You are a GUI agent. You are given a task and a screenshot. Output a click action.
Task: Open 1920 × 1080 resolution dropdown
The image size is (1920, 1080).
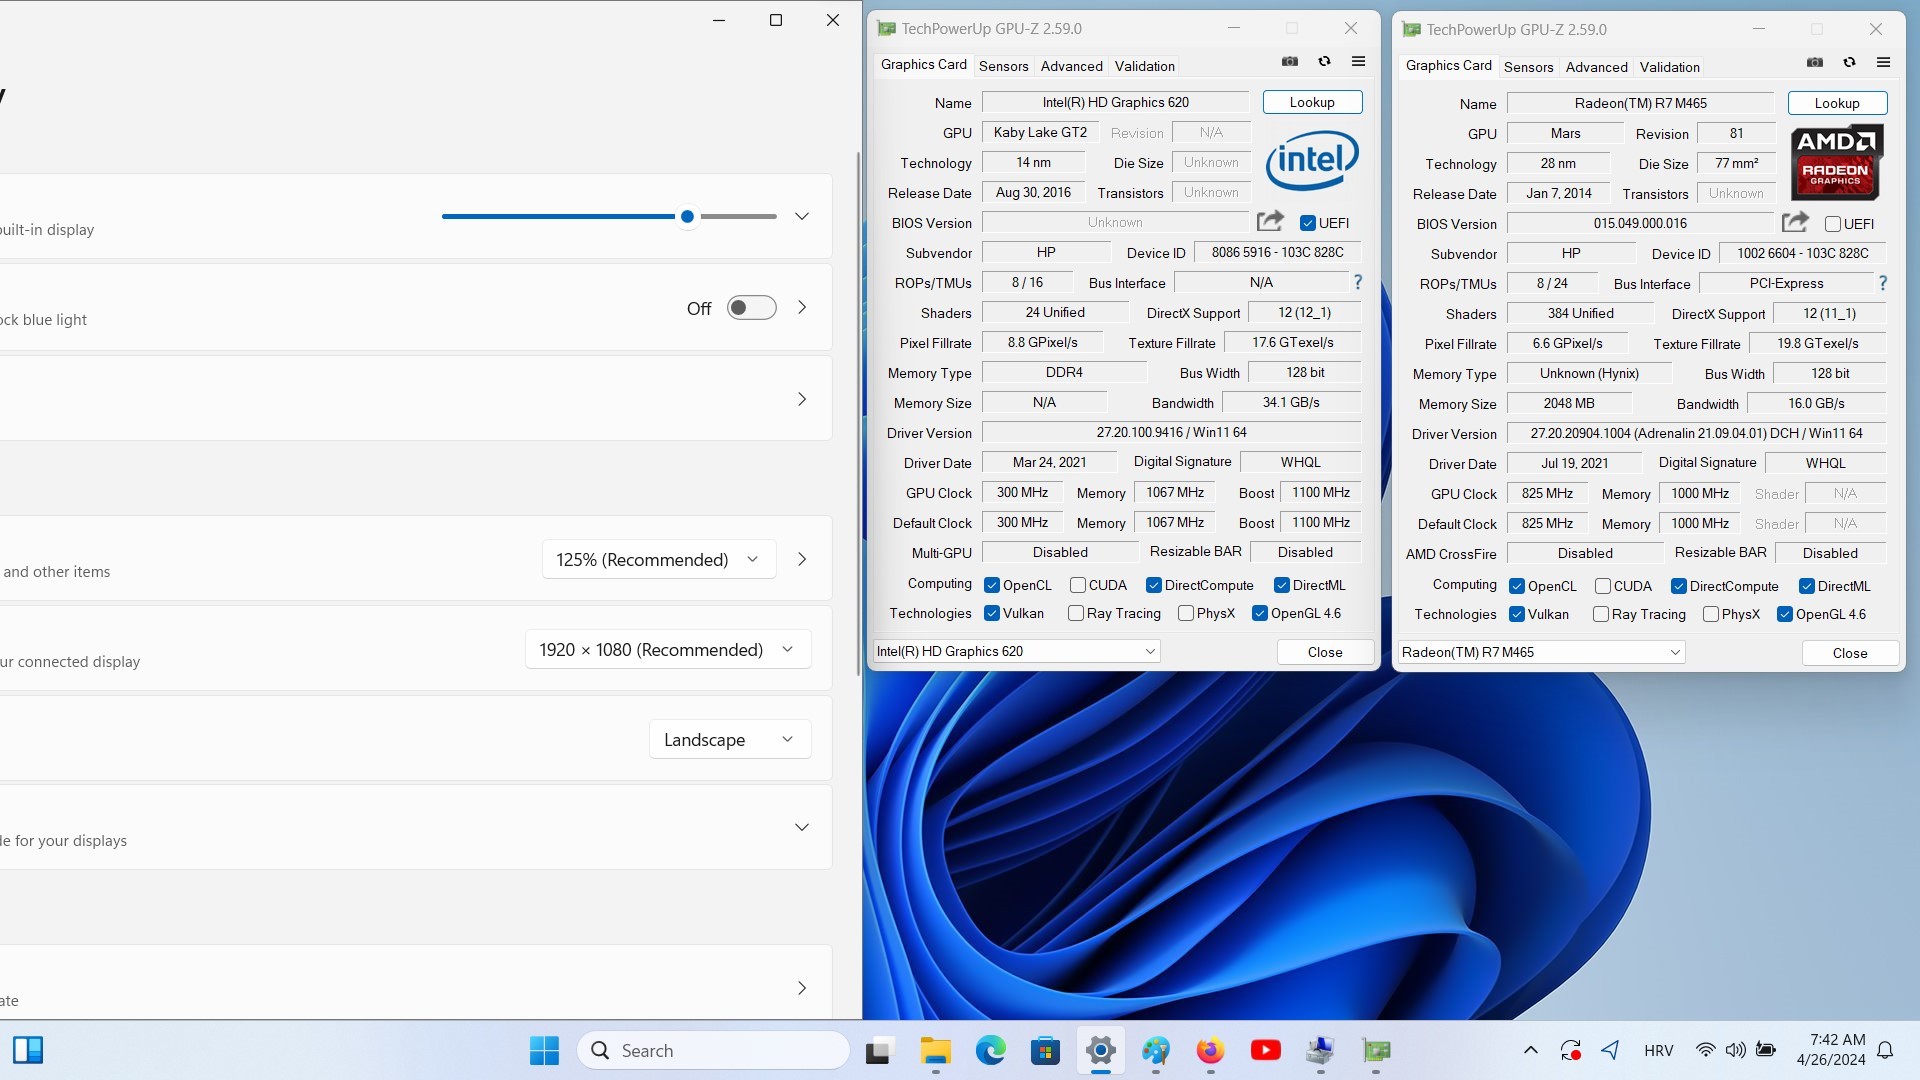[668, 649]
